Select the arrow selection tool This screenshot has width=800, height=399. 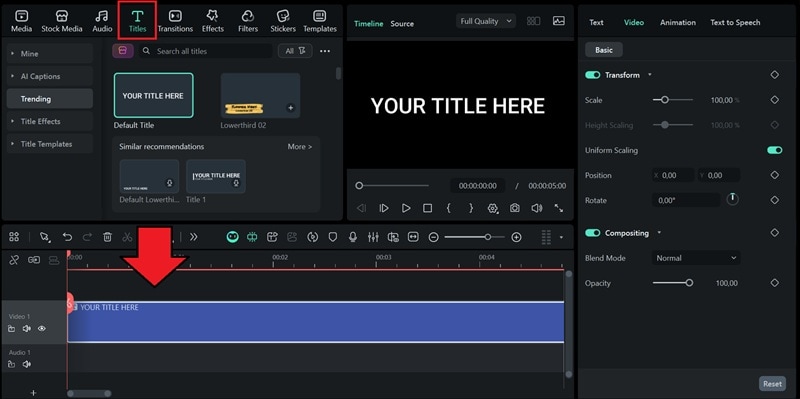pos(45,237)
